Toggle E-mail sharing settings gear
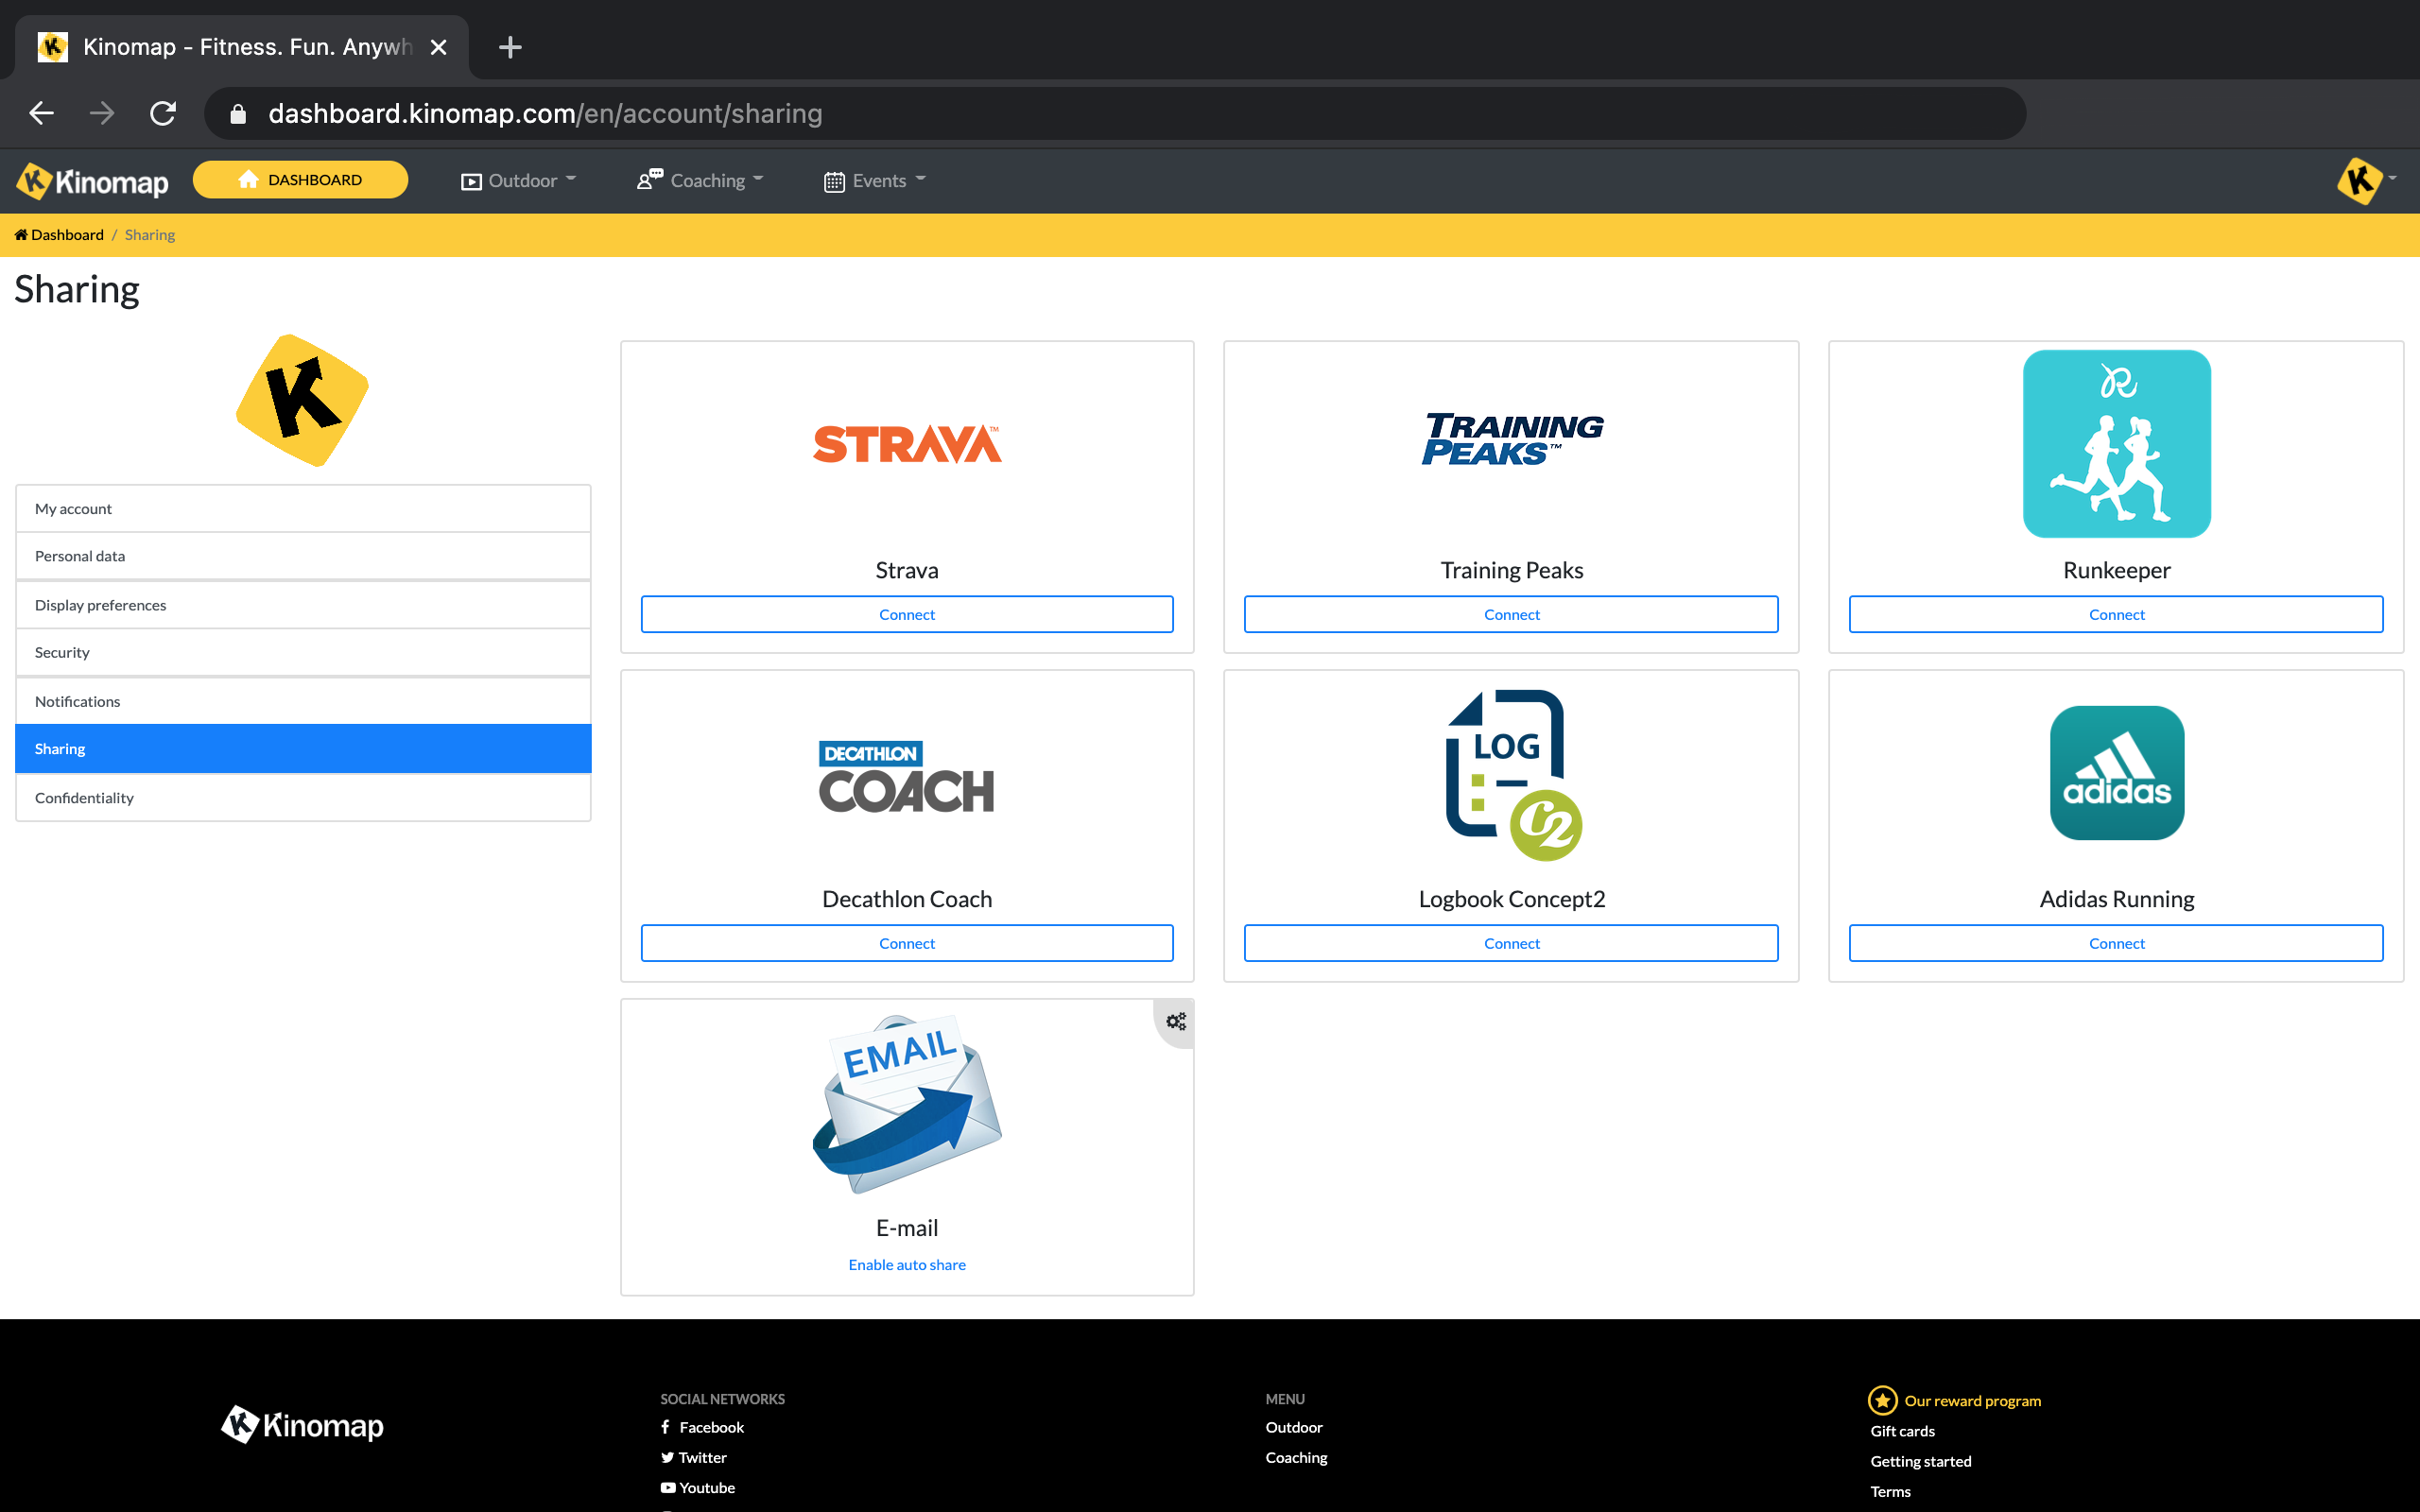Viewport: 2420px width, 1512px height. pos(1174,1022)
